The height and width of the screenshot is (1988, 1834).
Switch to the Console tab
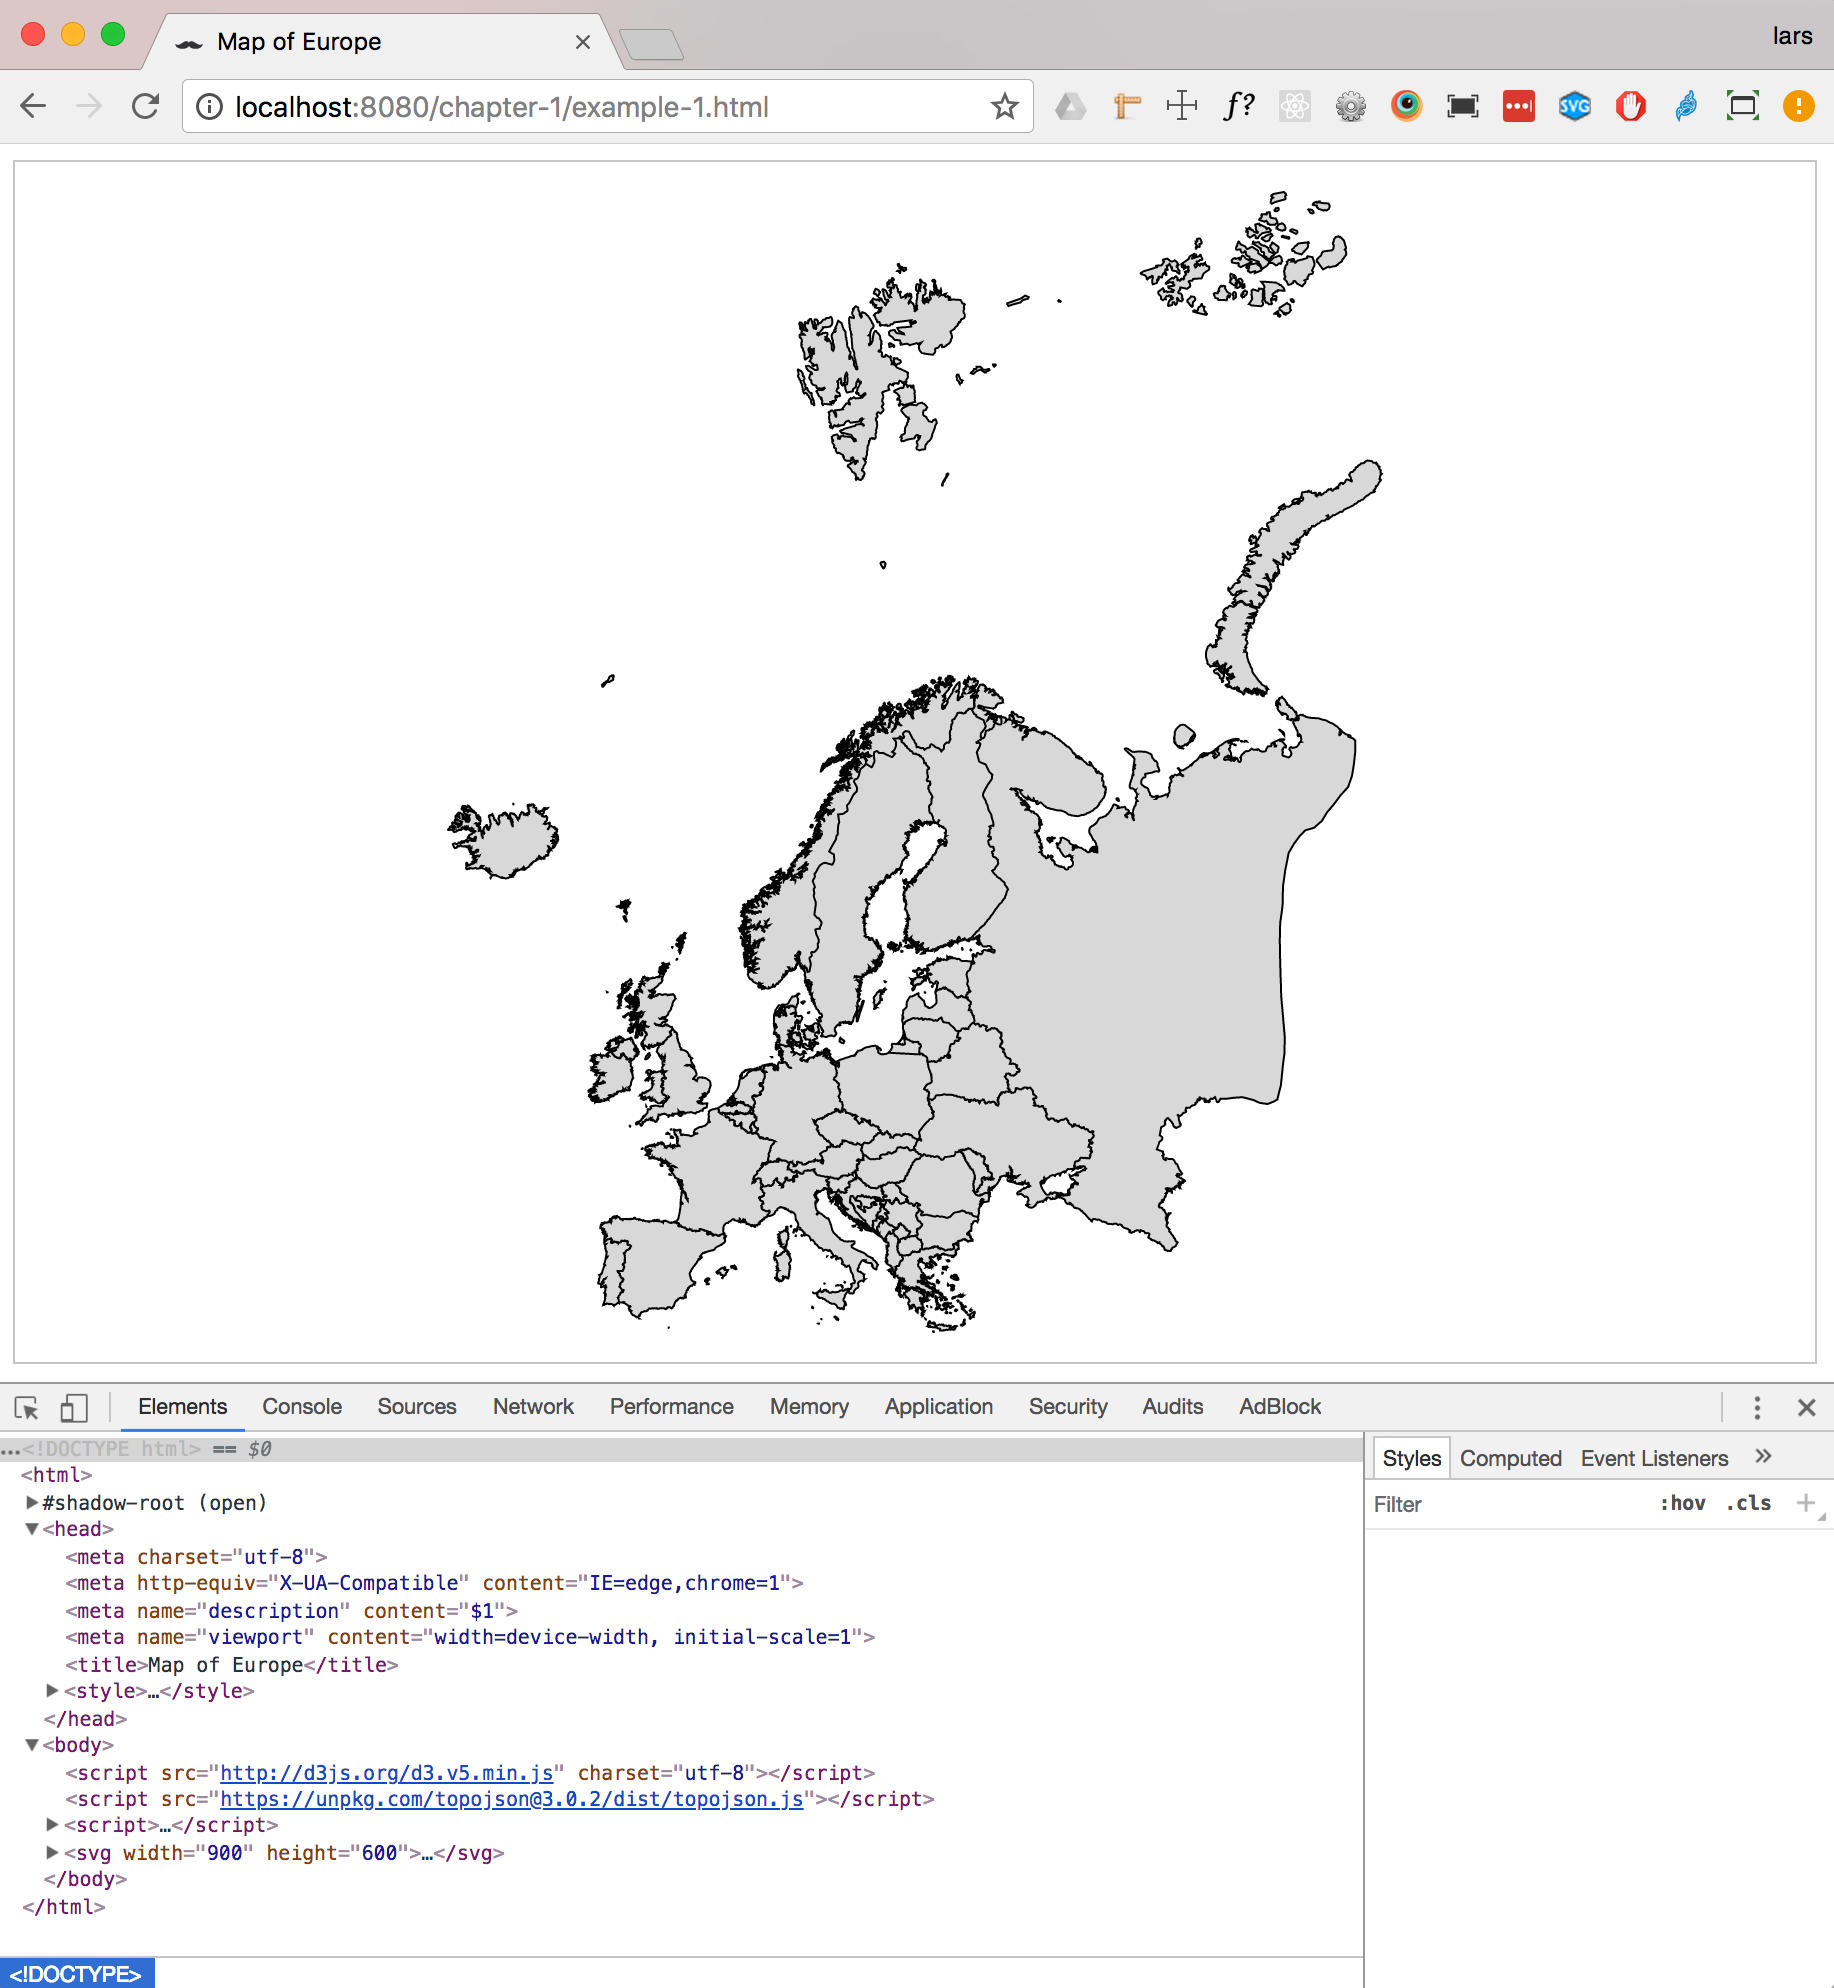(302, 1406)
